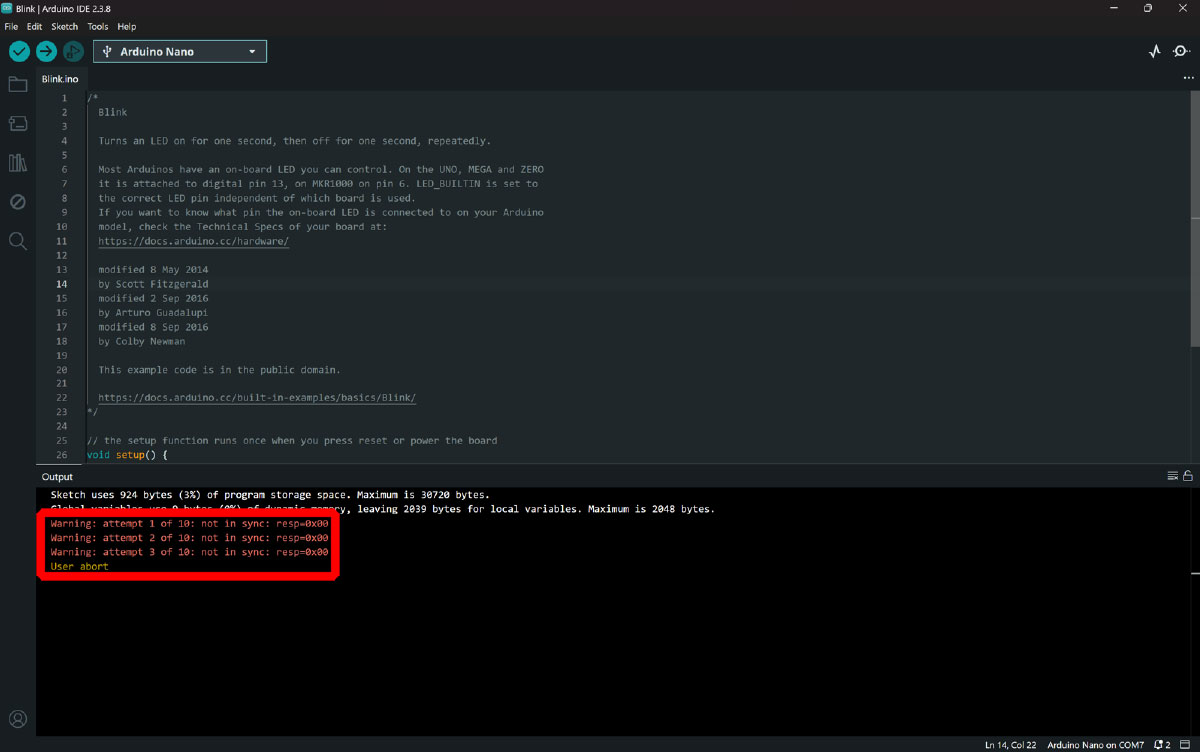
Task: Click the setup function comment on line 25
Action: [x=292, y=440]
